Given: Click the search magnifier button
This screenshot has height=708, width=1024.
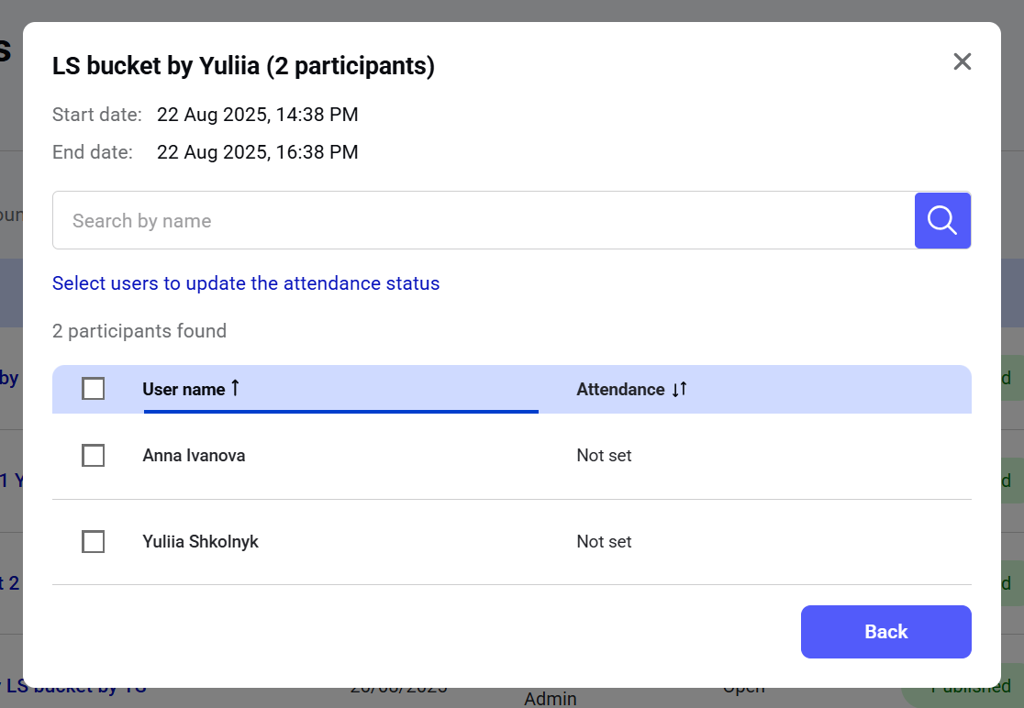Looking at the screenshot, I should (x=942, y=221).
